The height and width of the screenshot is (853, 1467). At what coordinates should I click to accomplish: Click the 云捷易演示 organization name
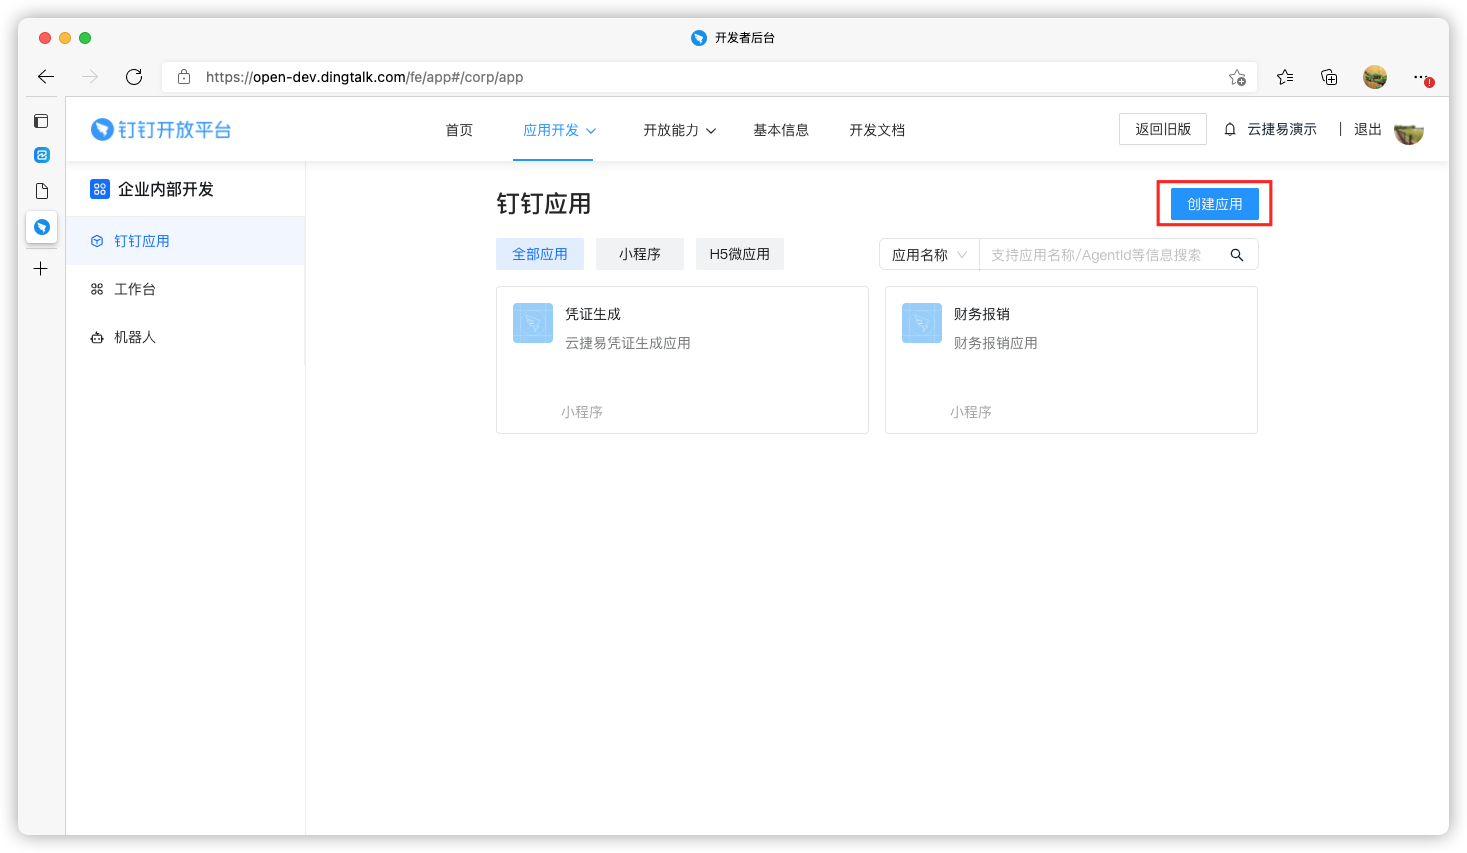(1282, 129)
